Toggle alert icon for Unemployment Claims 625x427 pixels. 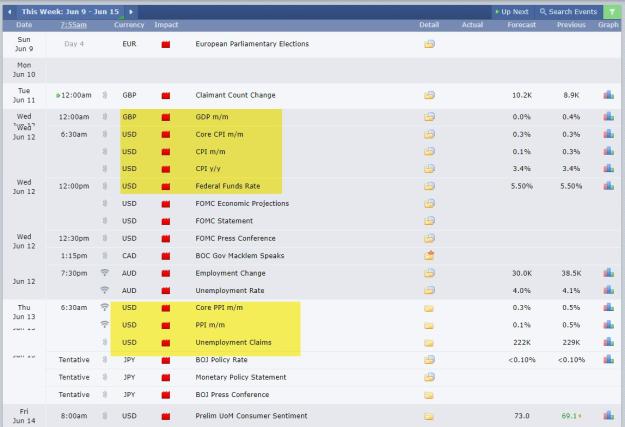tap(105, 342)
